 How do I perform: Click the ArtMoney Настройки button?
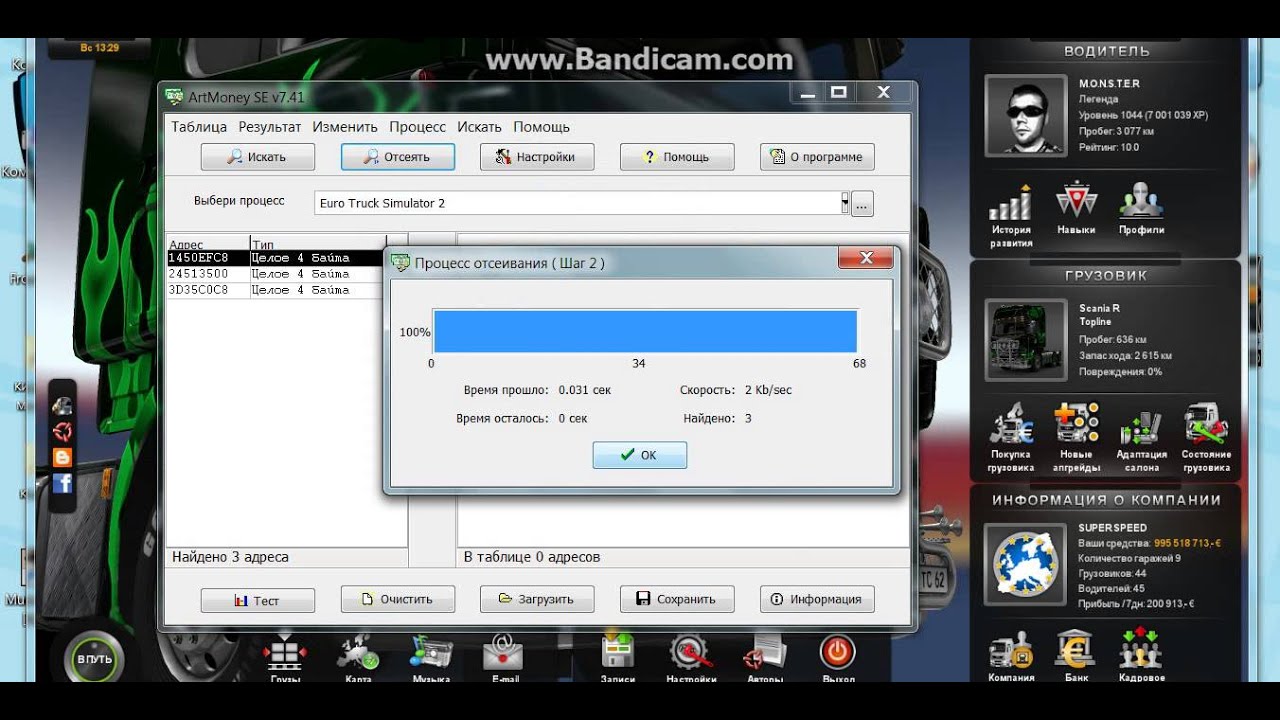tap(537, 157)
